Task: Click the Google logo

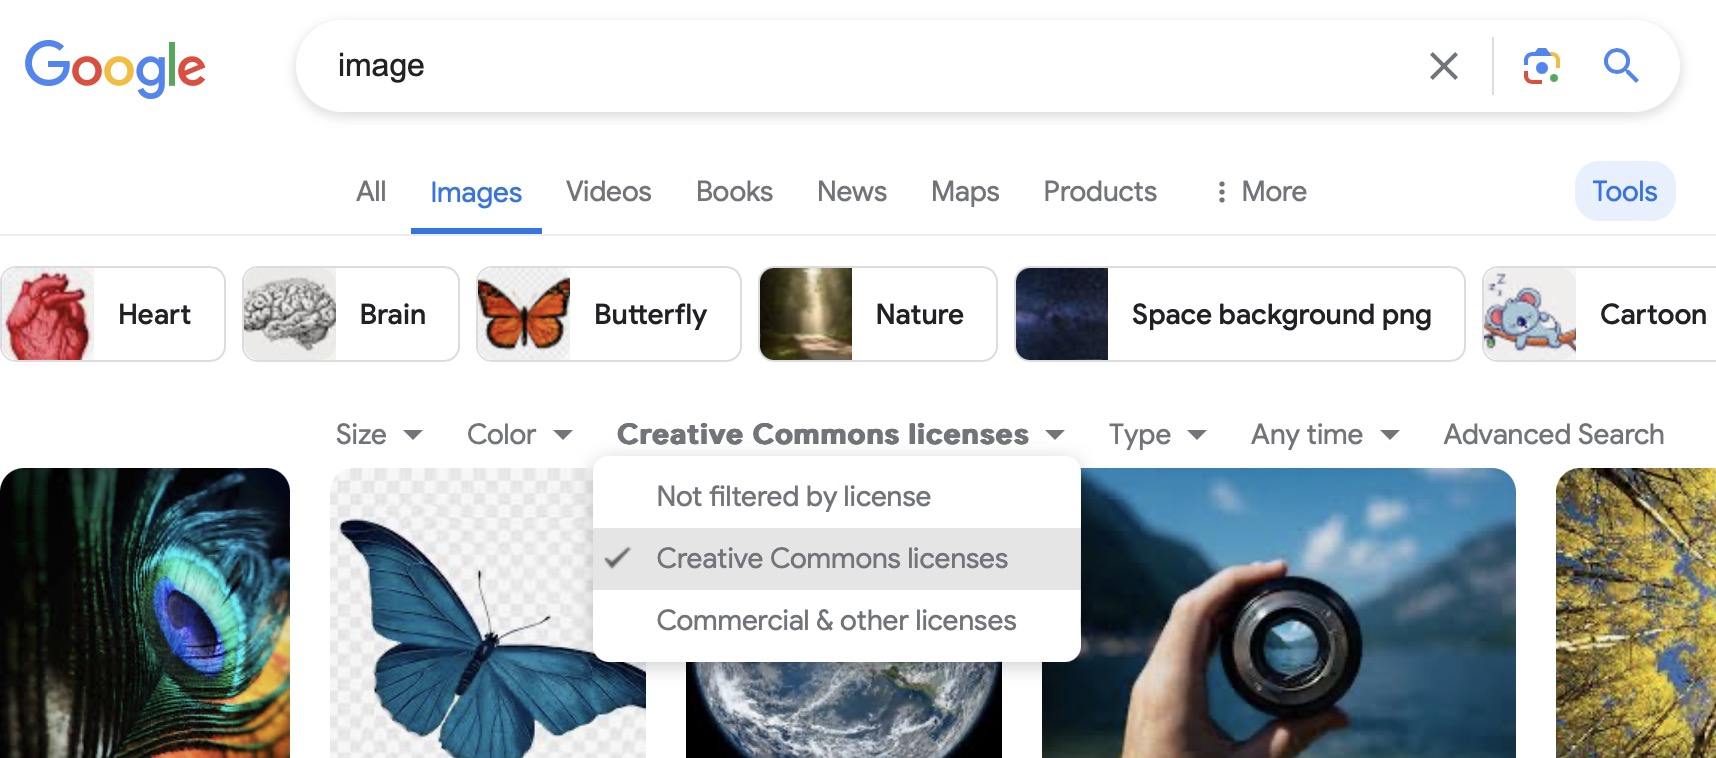Action: coord(115,68)
